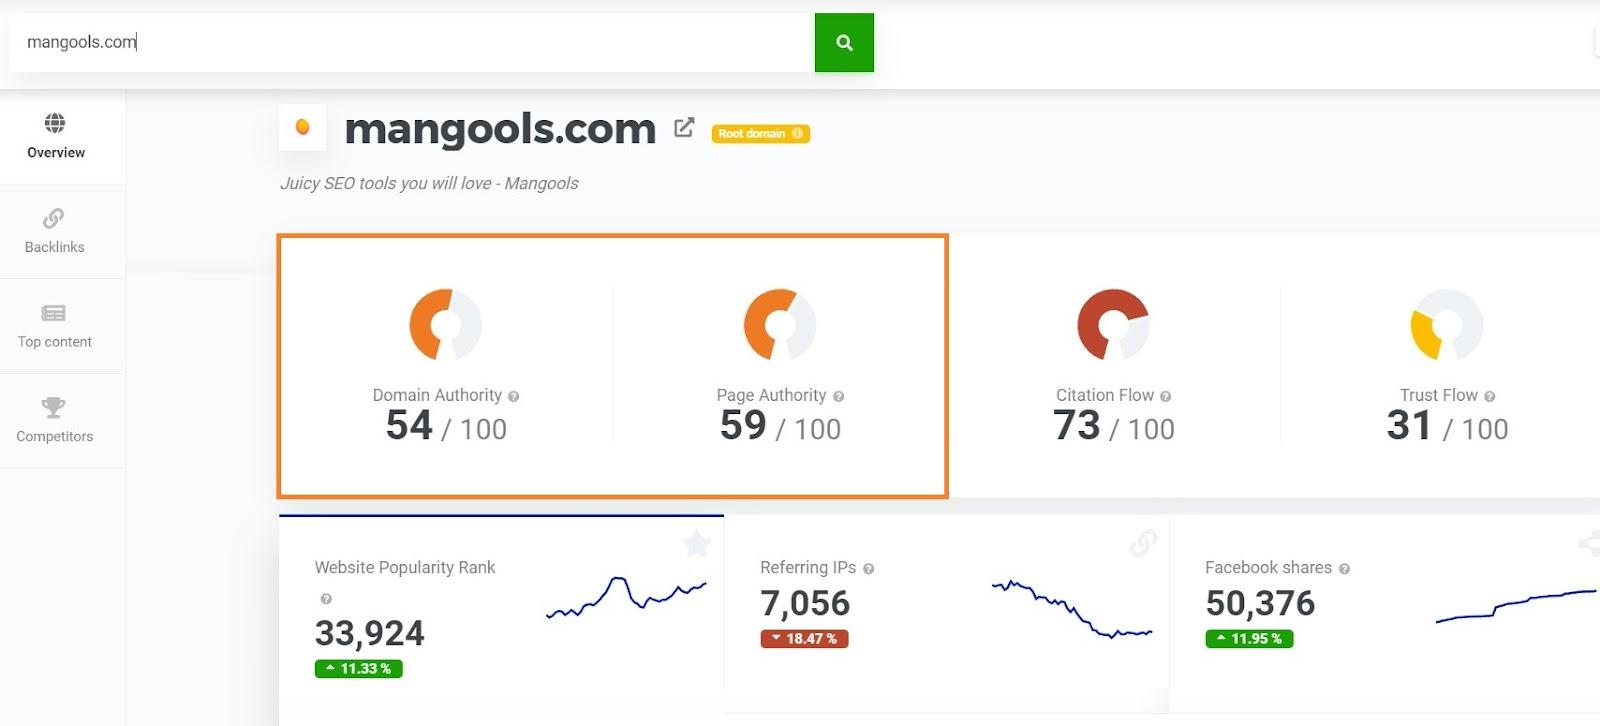Image resolution: width=1600 pixels, height=726 pixels.
Task: Click the Domain Authority help question icon
Action: click(x=514, y=396)
